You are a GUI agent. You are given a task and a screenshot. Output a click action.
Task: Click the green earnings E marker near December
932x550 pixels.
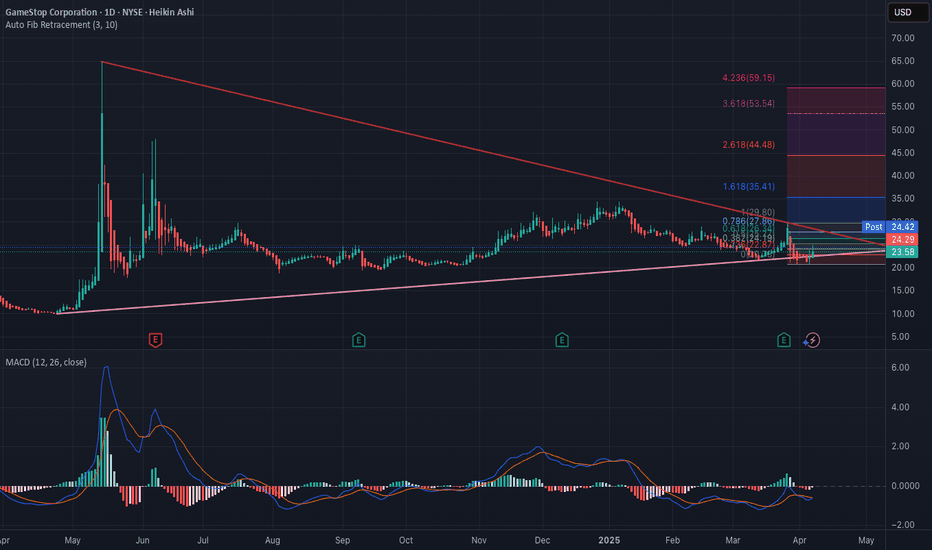(562, 340)
